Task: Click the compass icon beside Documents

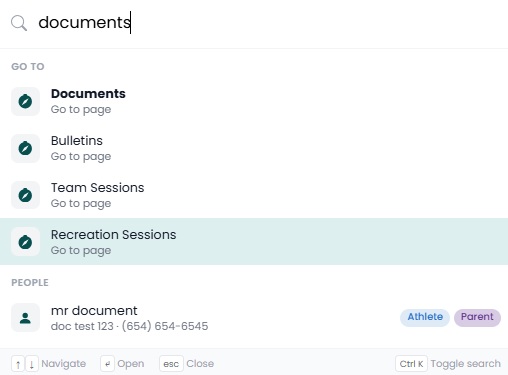Action: tap(25, 101)
